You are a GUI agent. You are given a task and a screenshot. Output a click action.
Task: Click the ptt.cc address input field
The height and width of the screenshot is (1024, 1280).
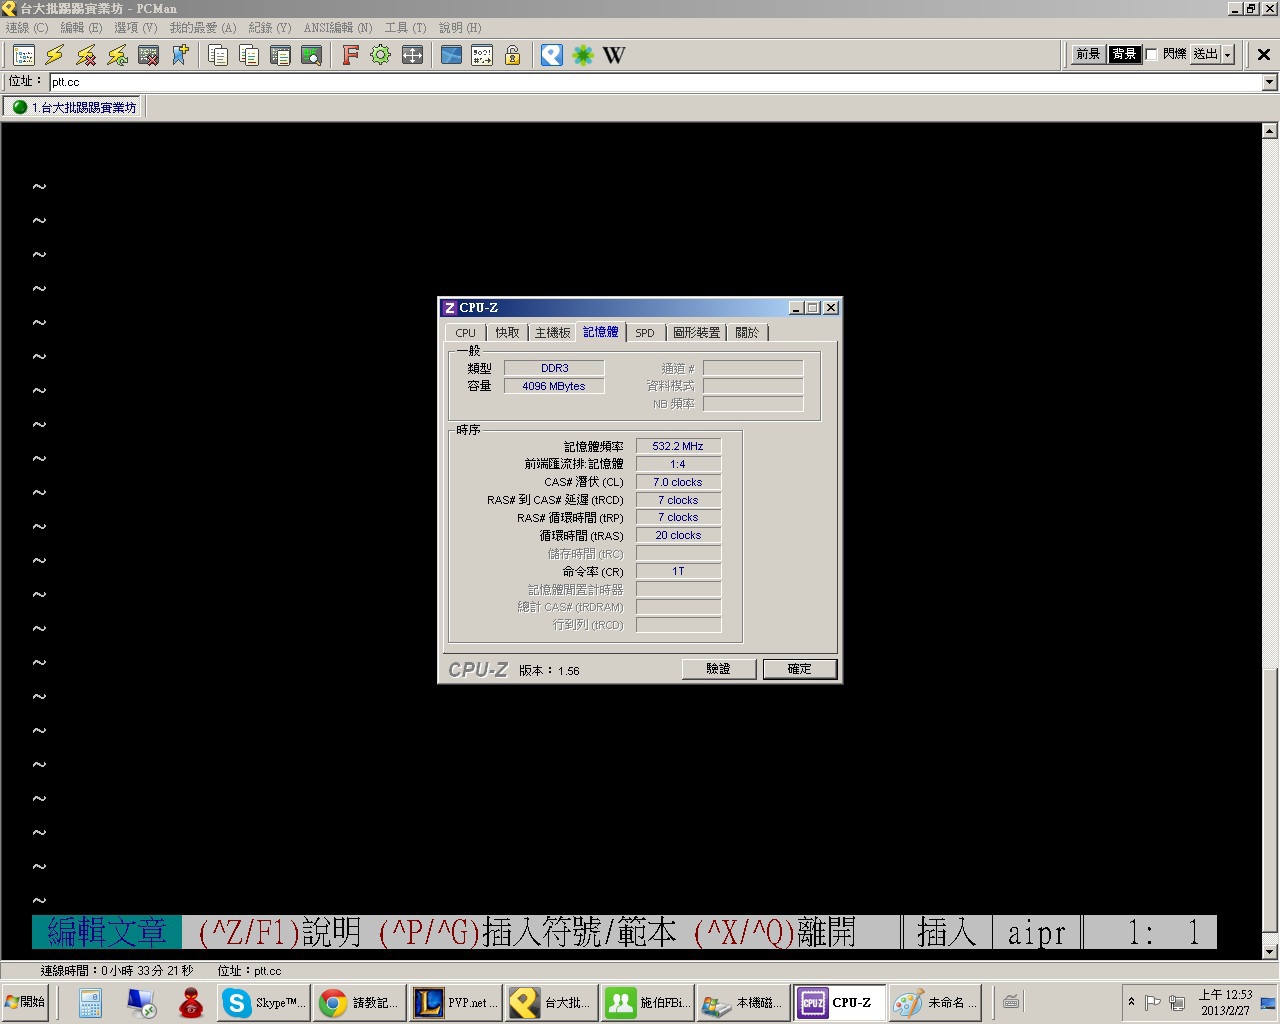pyautogui.click(x=650, y=82)
